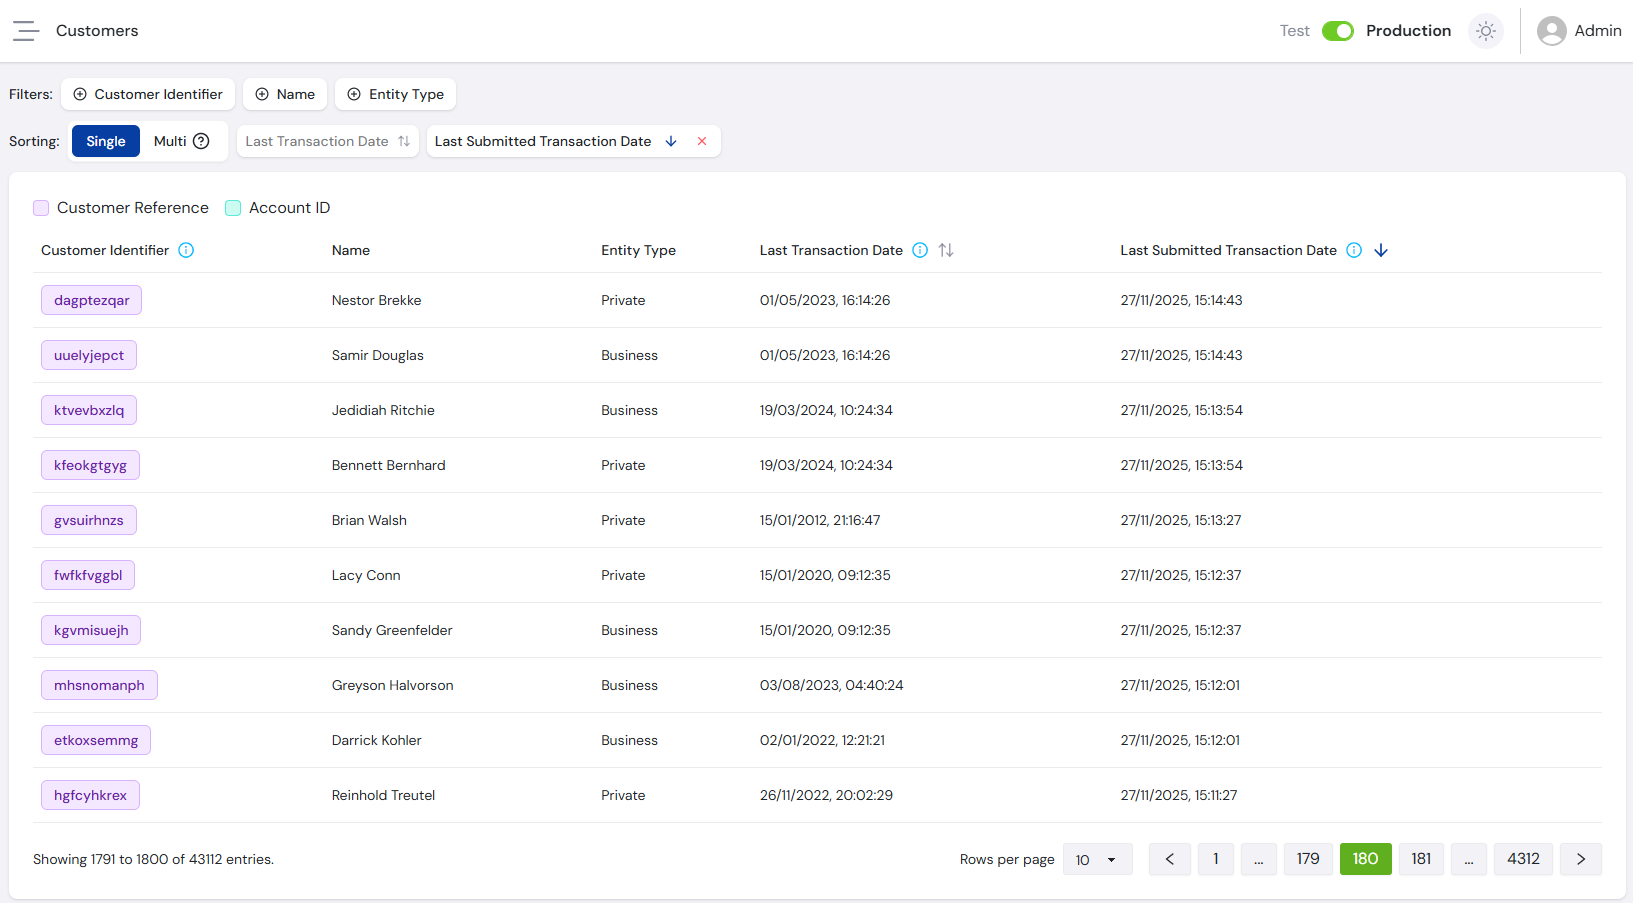Viewport: 1633px width, 903px height.
Task: Click Last Submitted Transaction Date info icon
Action: click(1354, 250)
